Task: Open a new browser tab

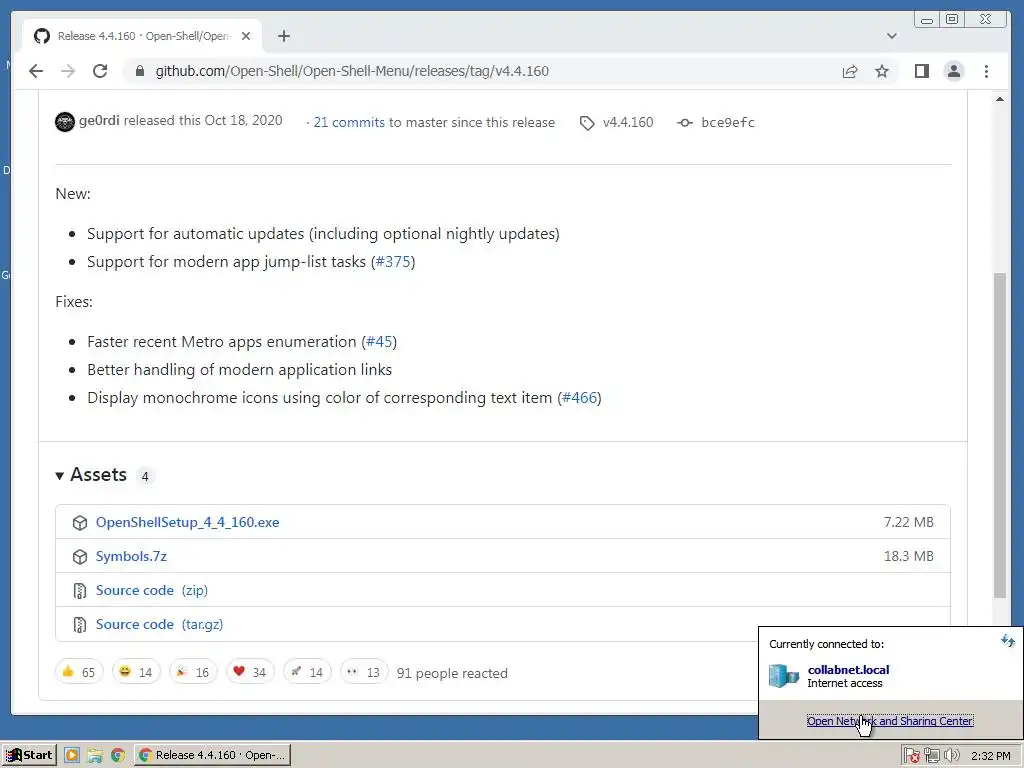Action: coord(283,36)
